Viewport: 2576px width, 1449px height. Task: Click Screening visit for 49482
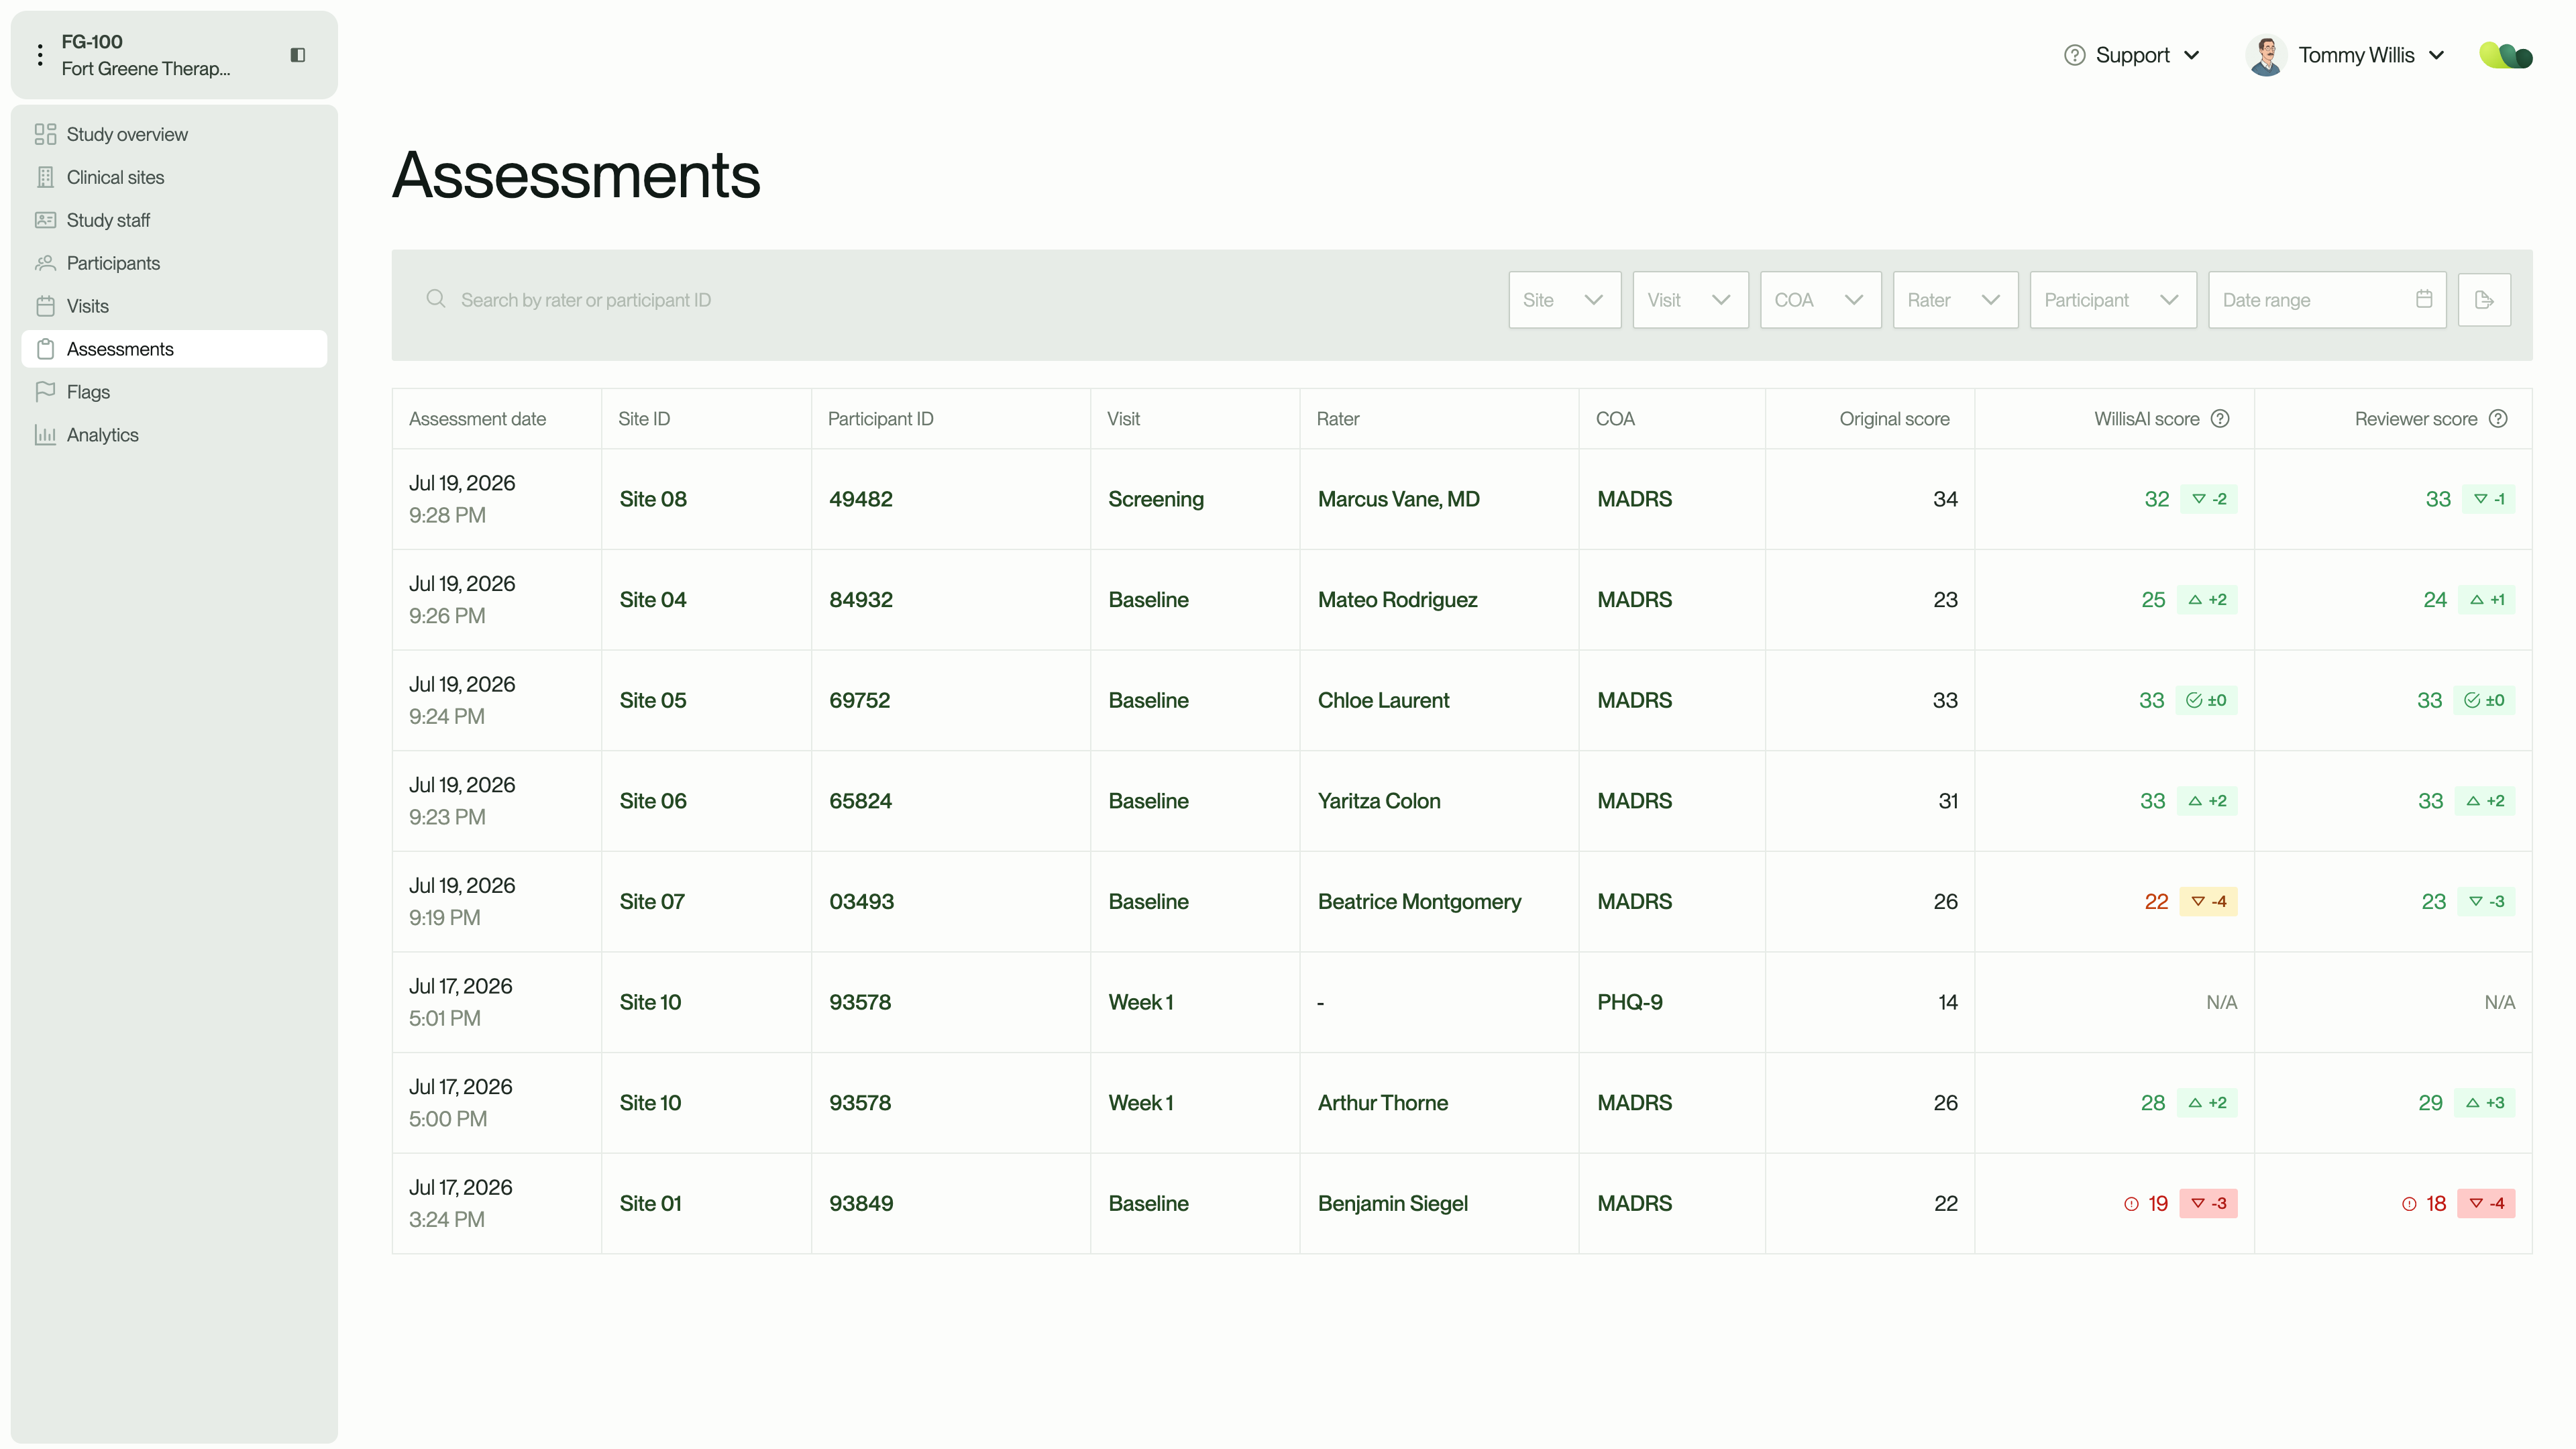point(1155,499)
